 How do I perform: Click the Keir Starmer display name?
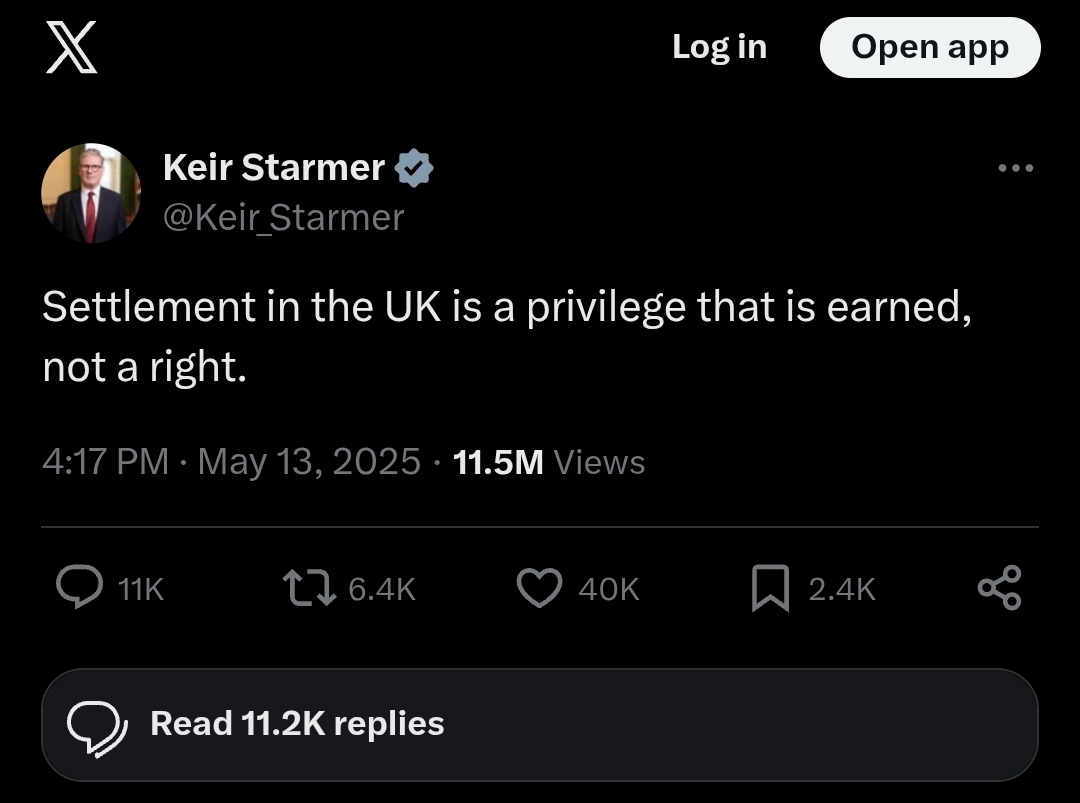pyautogui.click(x=273, y=167)
